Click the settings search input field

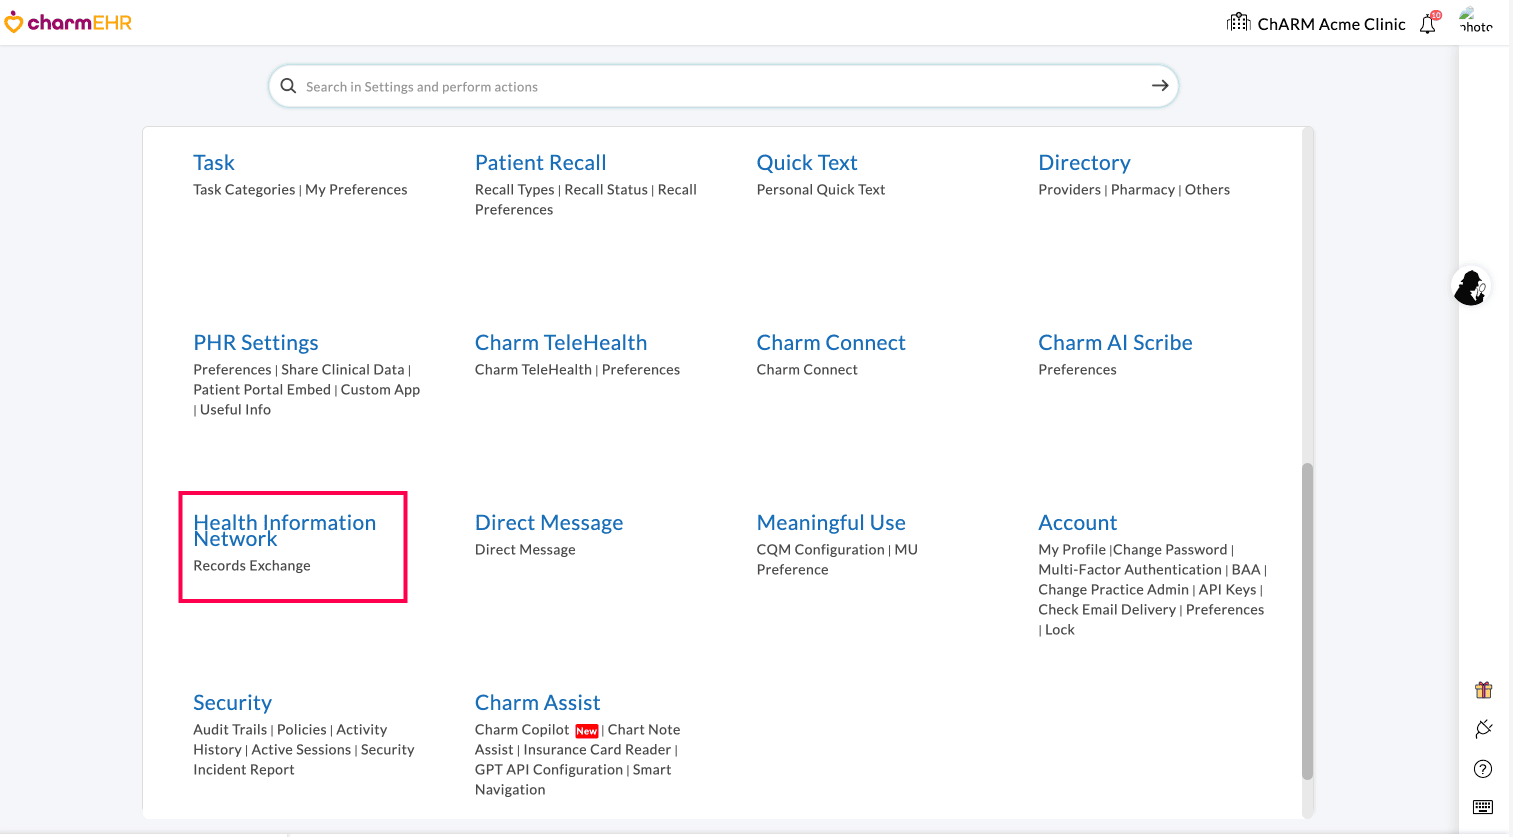pos(700,86)
